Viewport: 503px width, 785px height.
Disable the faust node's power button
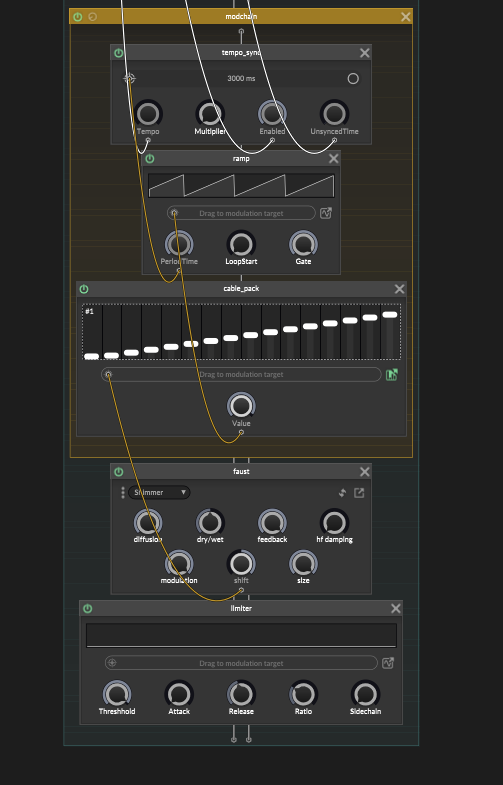[119, 472]
